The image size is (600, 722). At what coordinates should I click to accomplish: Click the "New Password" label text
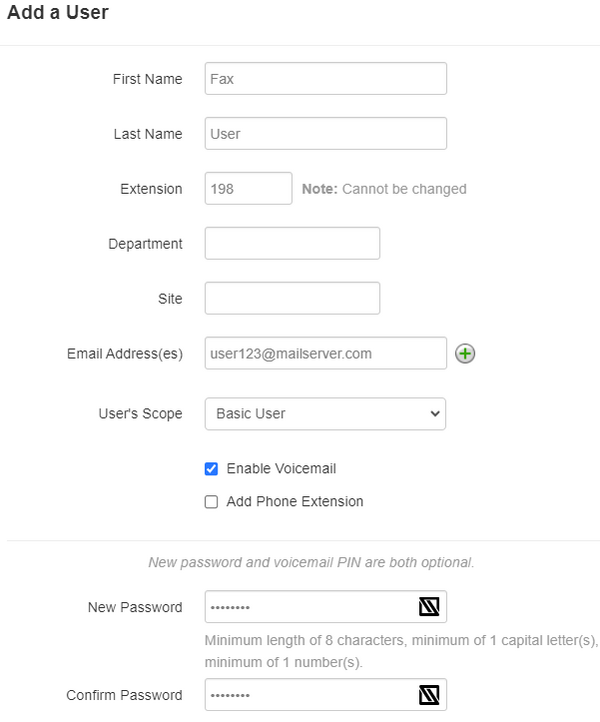(136, 607)
